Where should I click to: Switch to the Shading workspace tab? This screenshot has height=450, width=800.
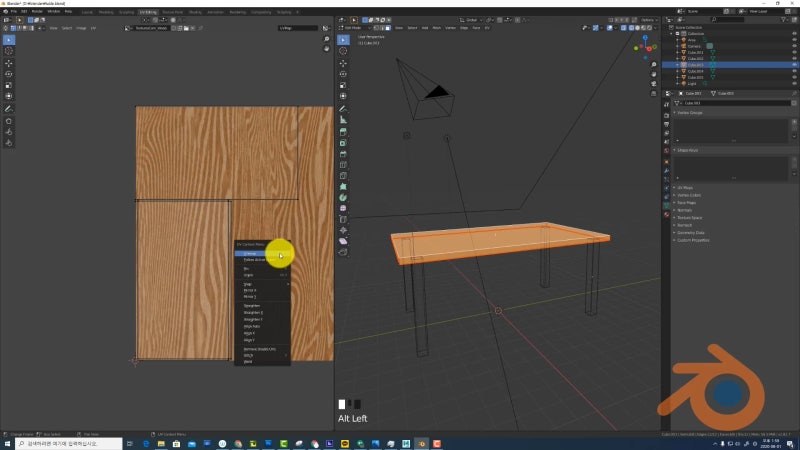pyautogui.click(x=195, y=12)
